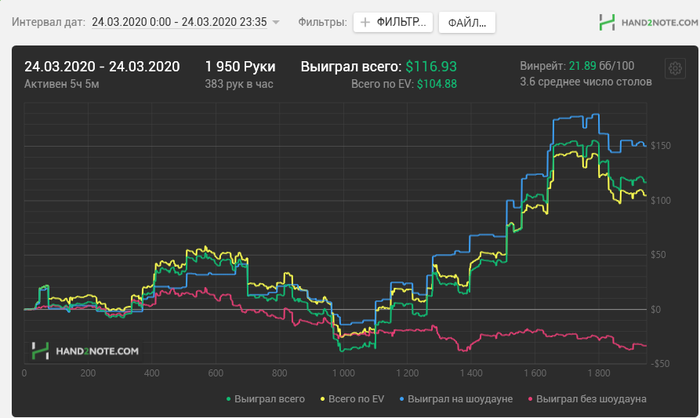Click the $100 y-axis label
Viewport: 700px width, 418px height.
click(661, 201)
